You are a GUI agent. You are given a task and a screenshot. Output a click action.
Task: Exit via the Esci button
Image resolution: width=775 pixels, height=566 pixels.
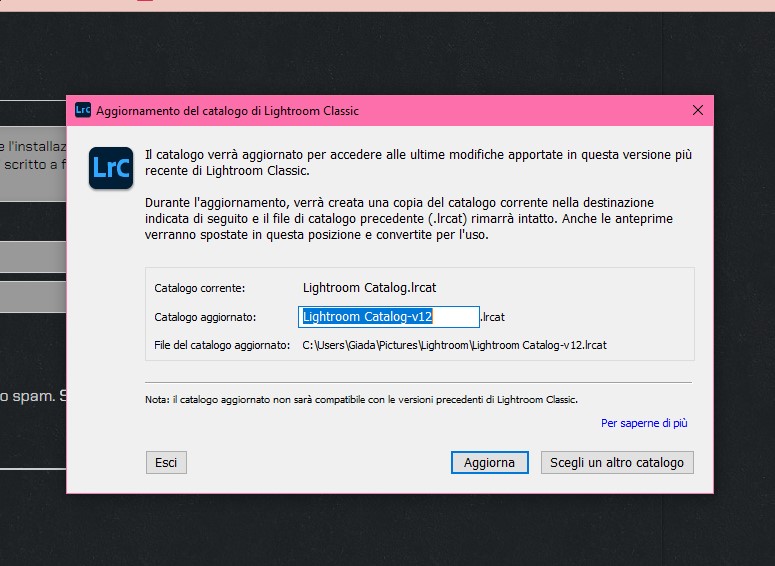tap(166, 463)
